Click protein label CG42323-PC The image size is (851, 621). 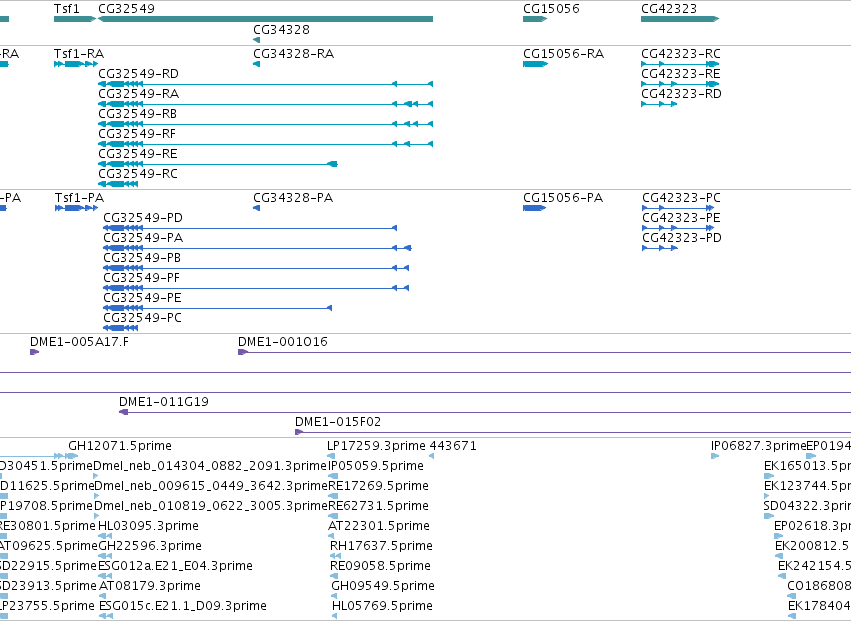682,198
